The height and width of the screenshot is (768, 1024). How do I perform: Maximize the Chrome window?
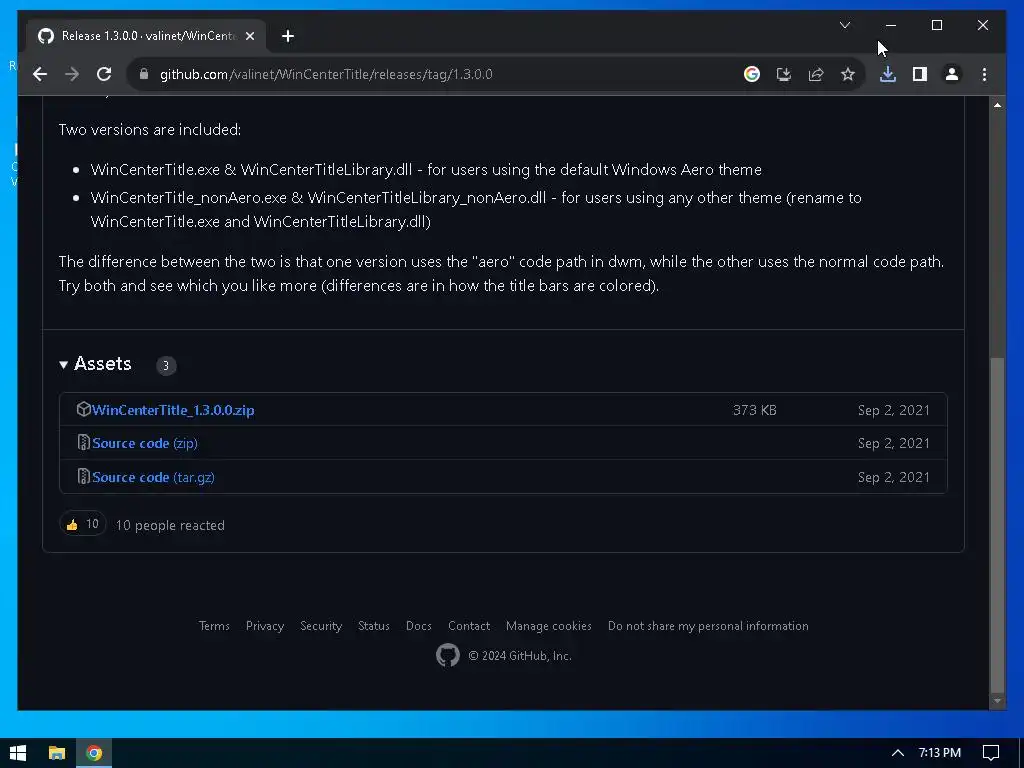[936, 25]
